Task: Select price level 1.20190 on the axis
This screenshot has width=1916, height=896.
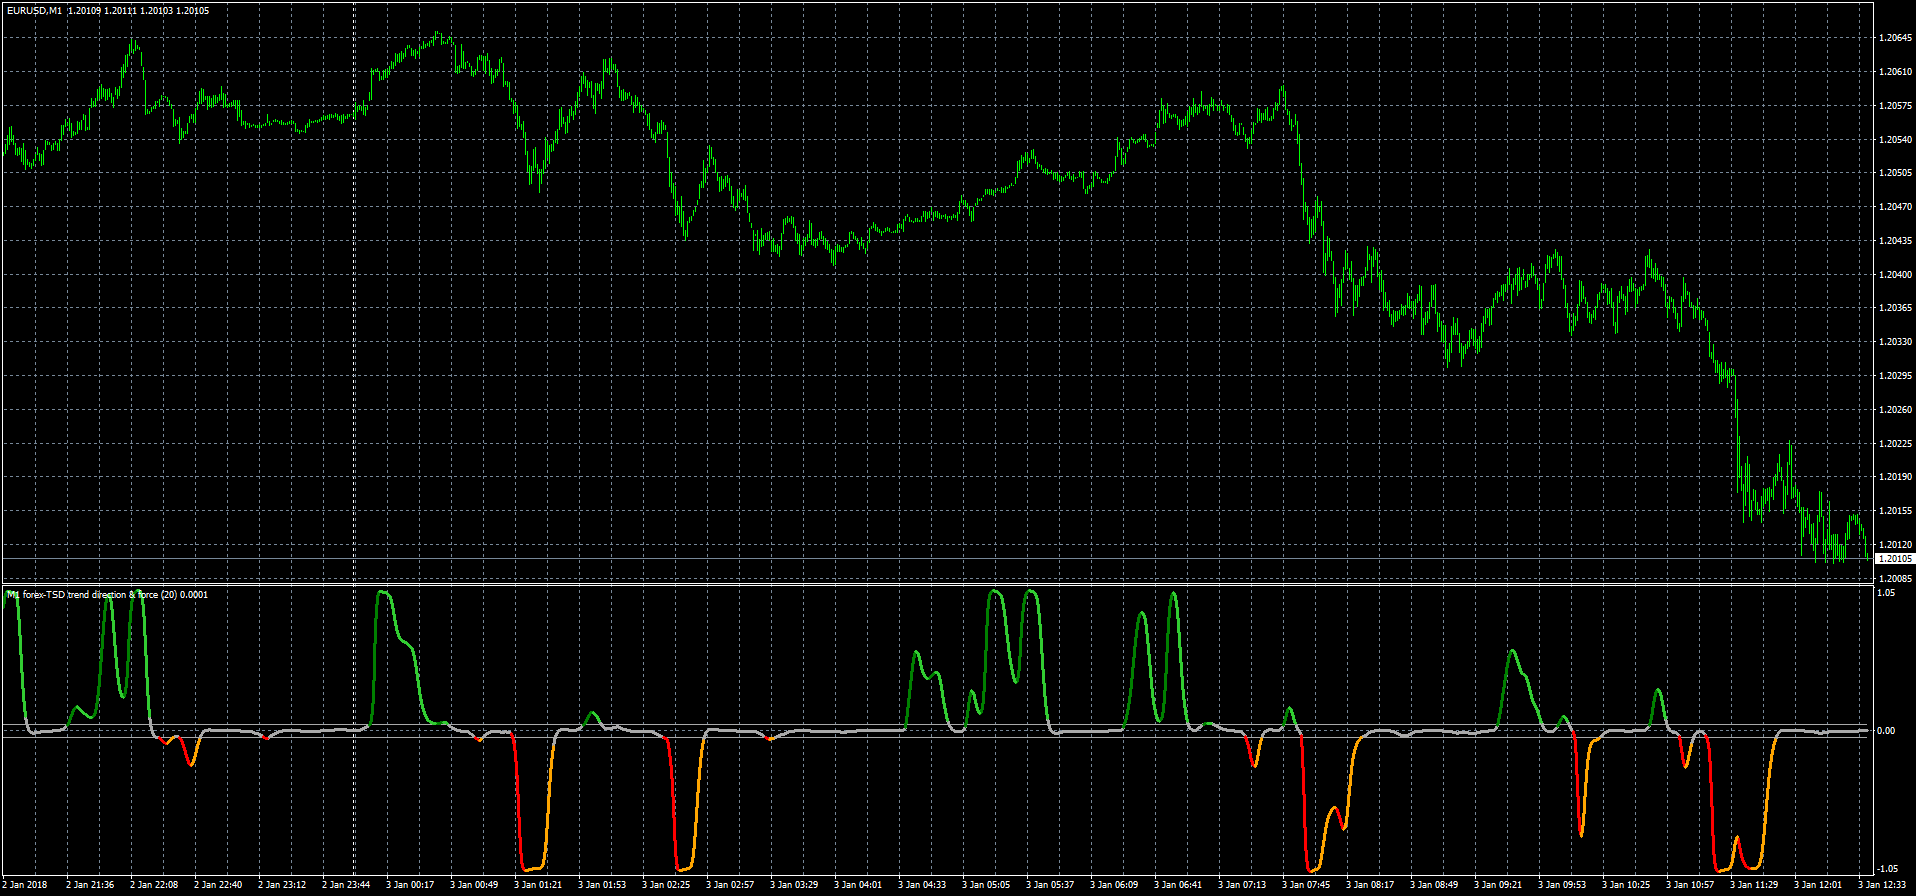Action: [x=1895, y=477]
